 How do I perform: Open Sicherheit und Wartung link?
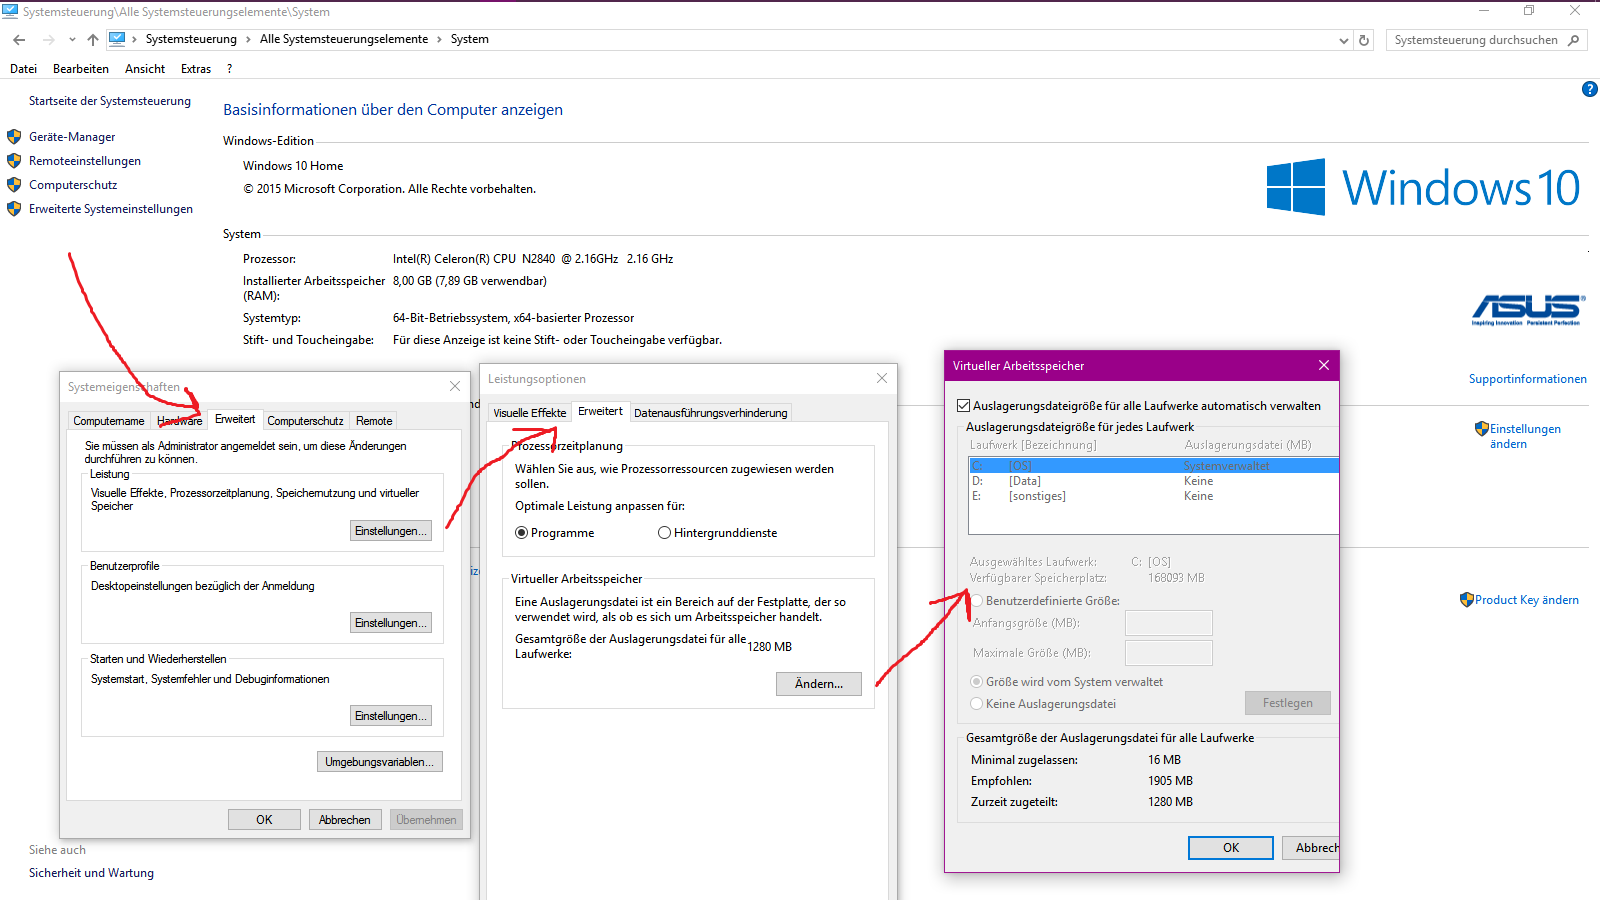pos(91,873)
